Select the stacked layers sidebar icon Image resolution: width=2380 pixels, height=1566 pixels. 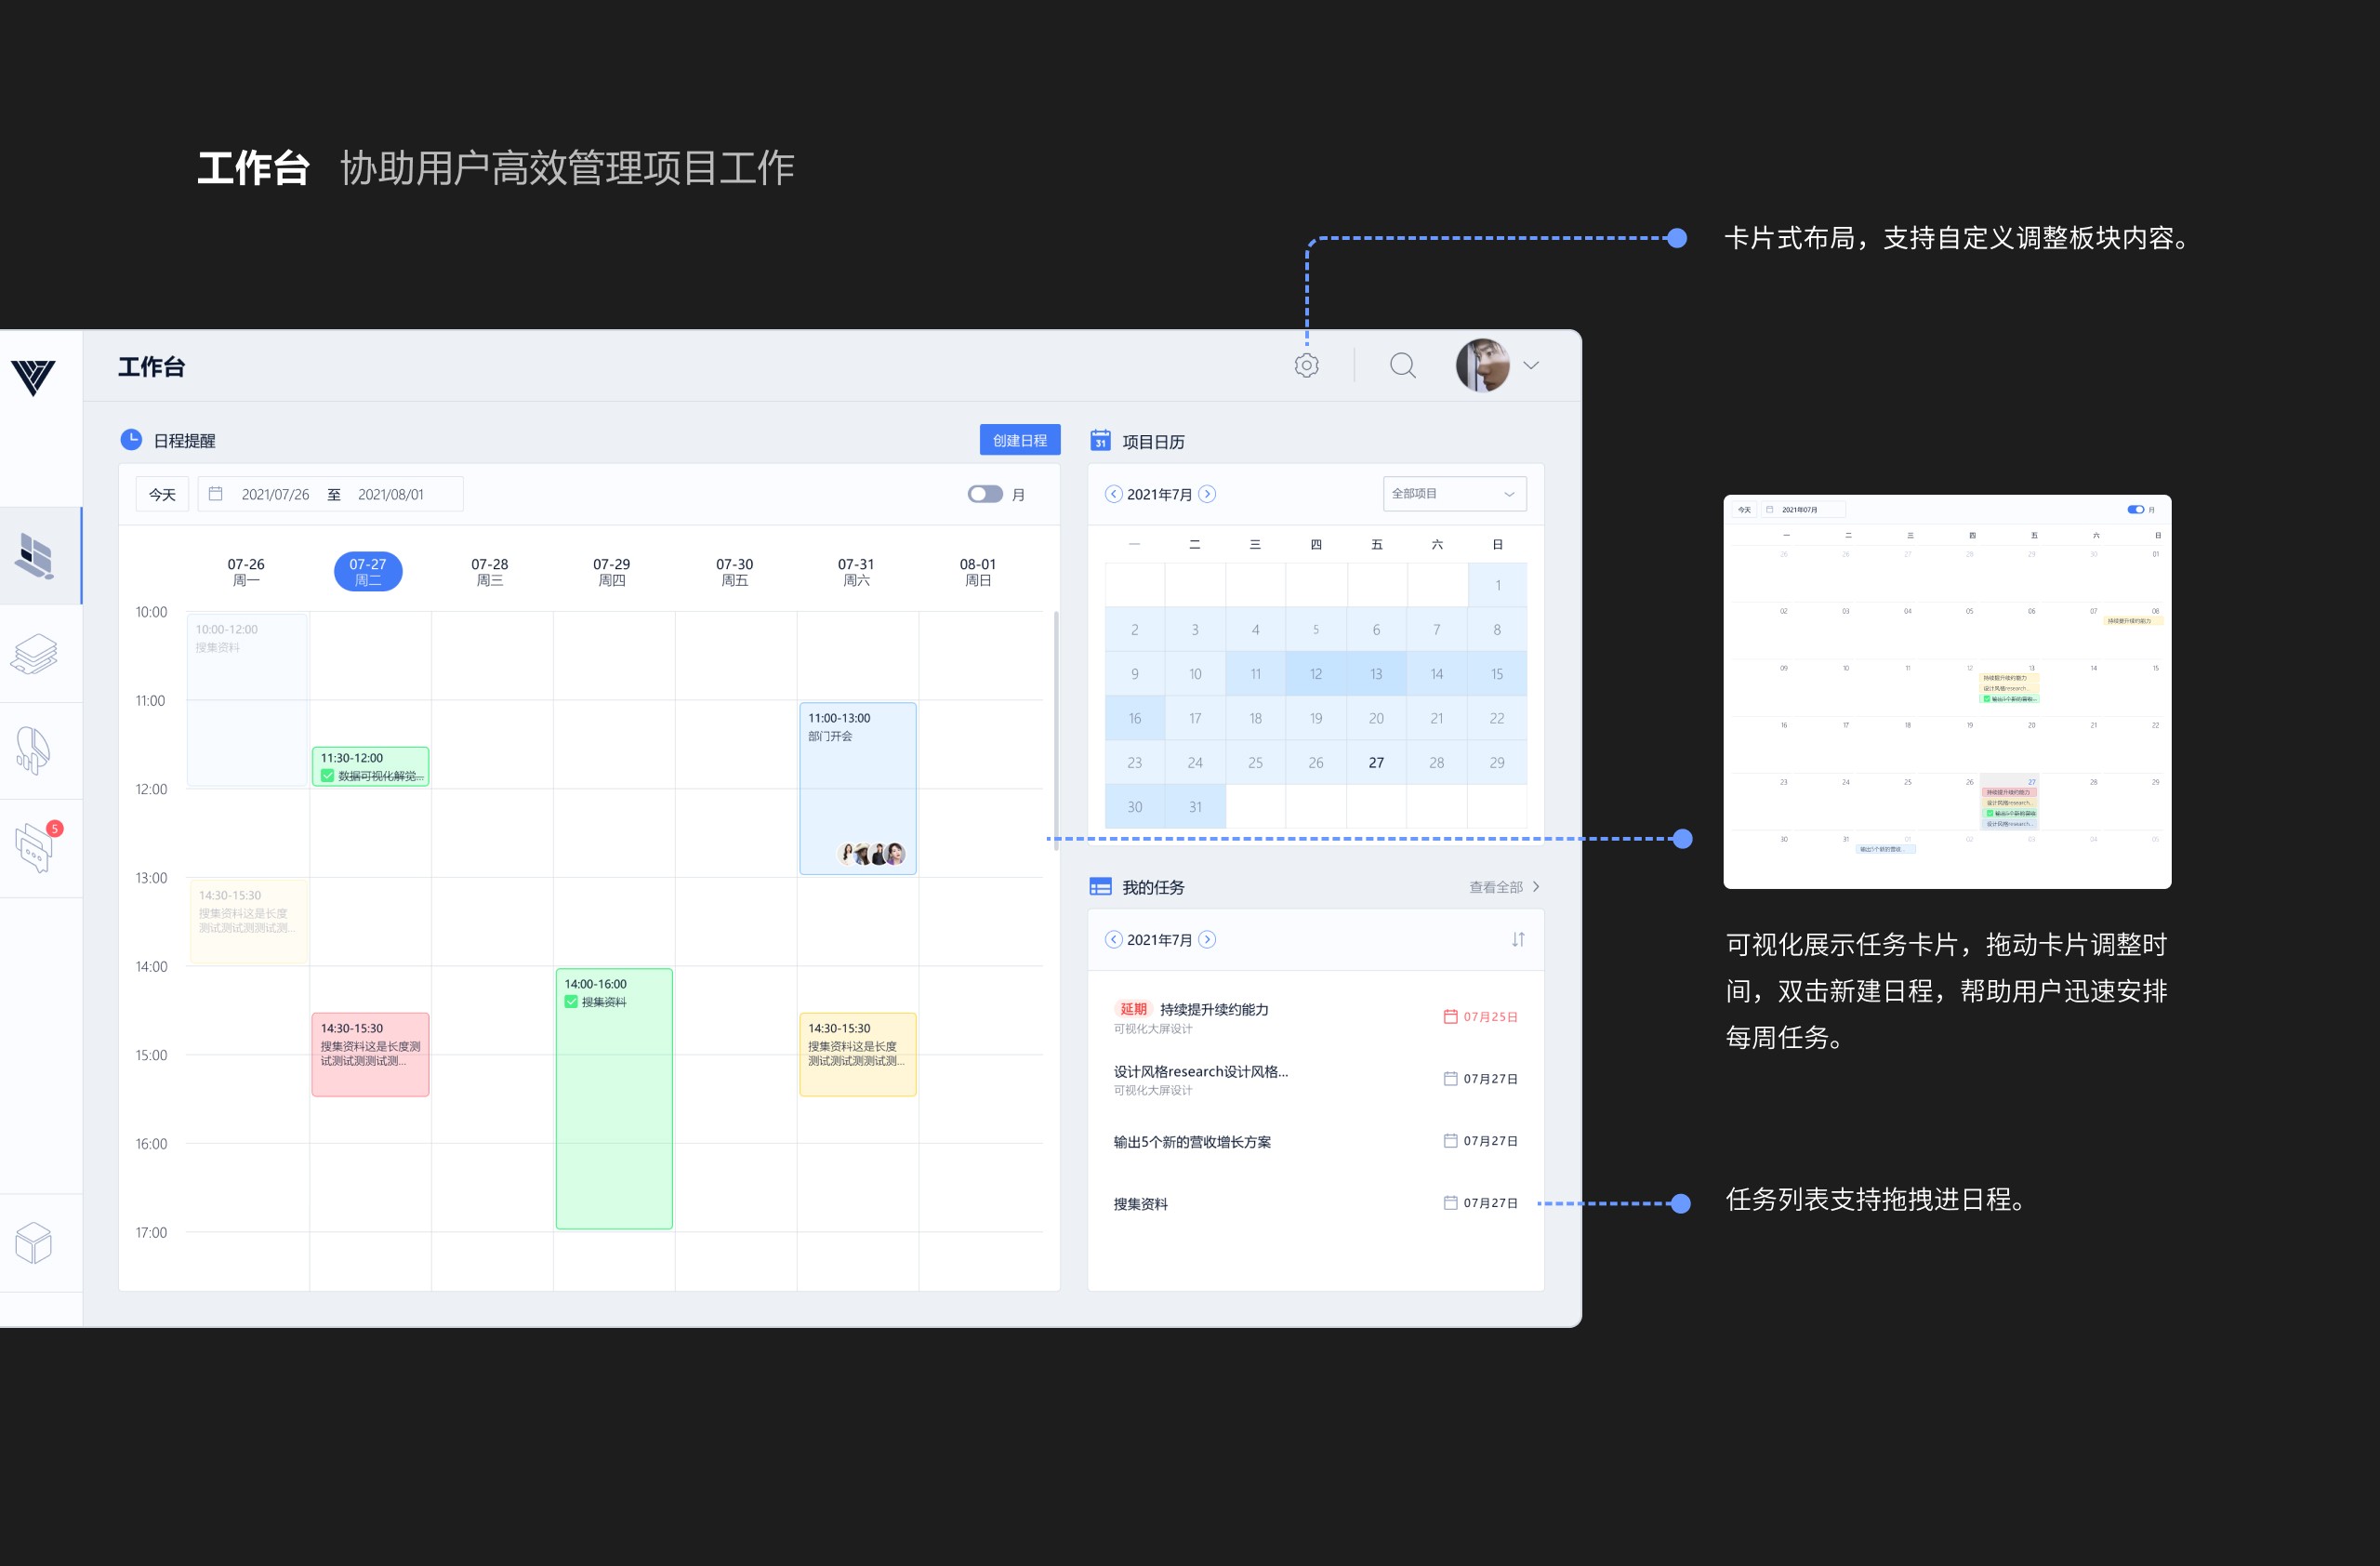pyautogui.click(x=35, y=654)
